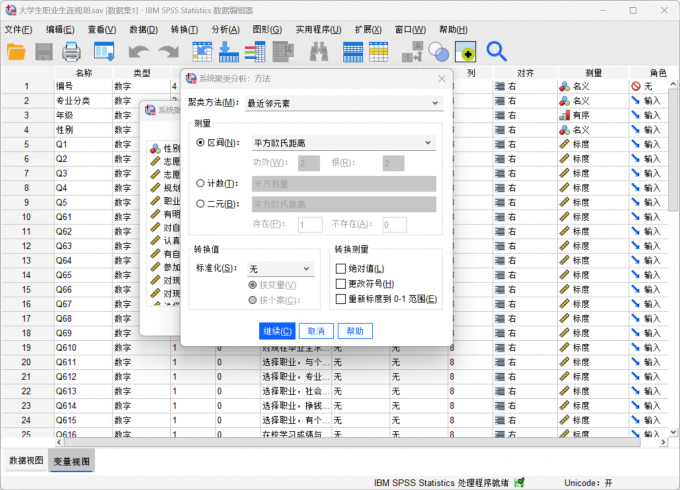Viewport: 680px width, 490px height.
Task: Open the 标准化(S) dropdown
Action: tap(281, 269)
